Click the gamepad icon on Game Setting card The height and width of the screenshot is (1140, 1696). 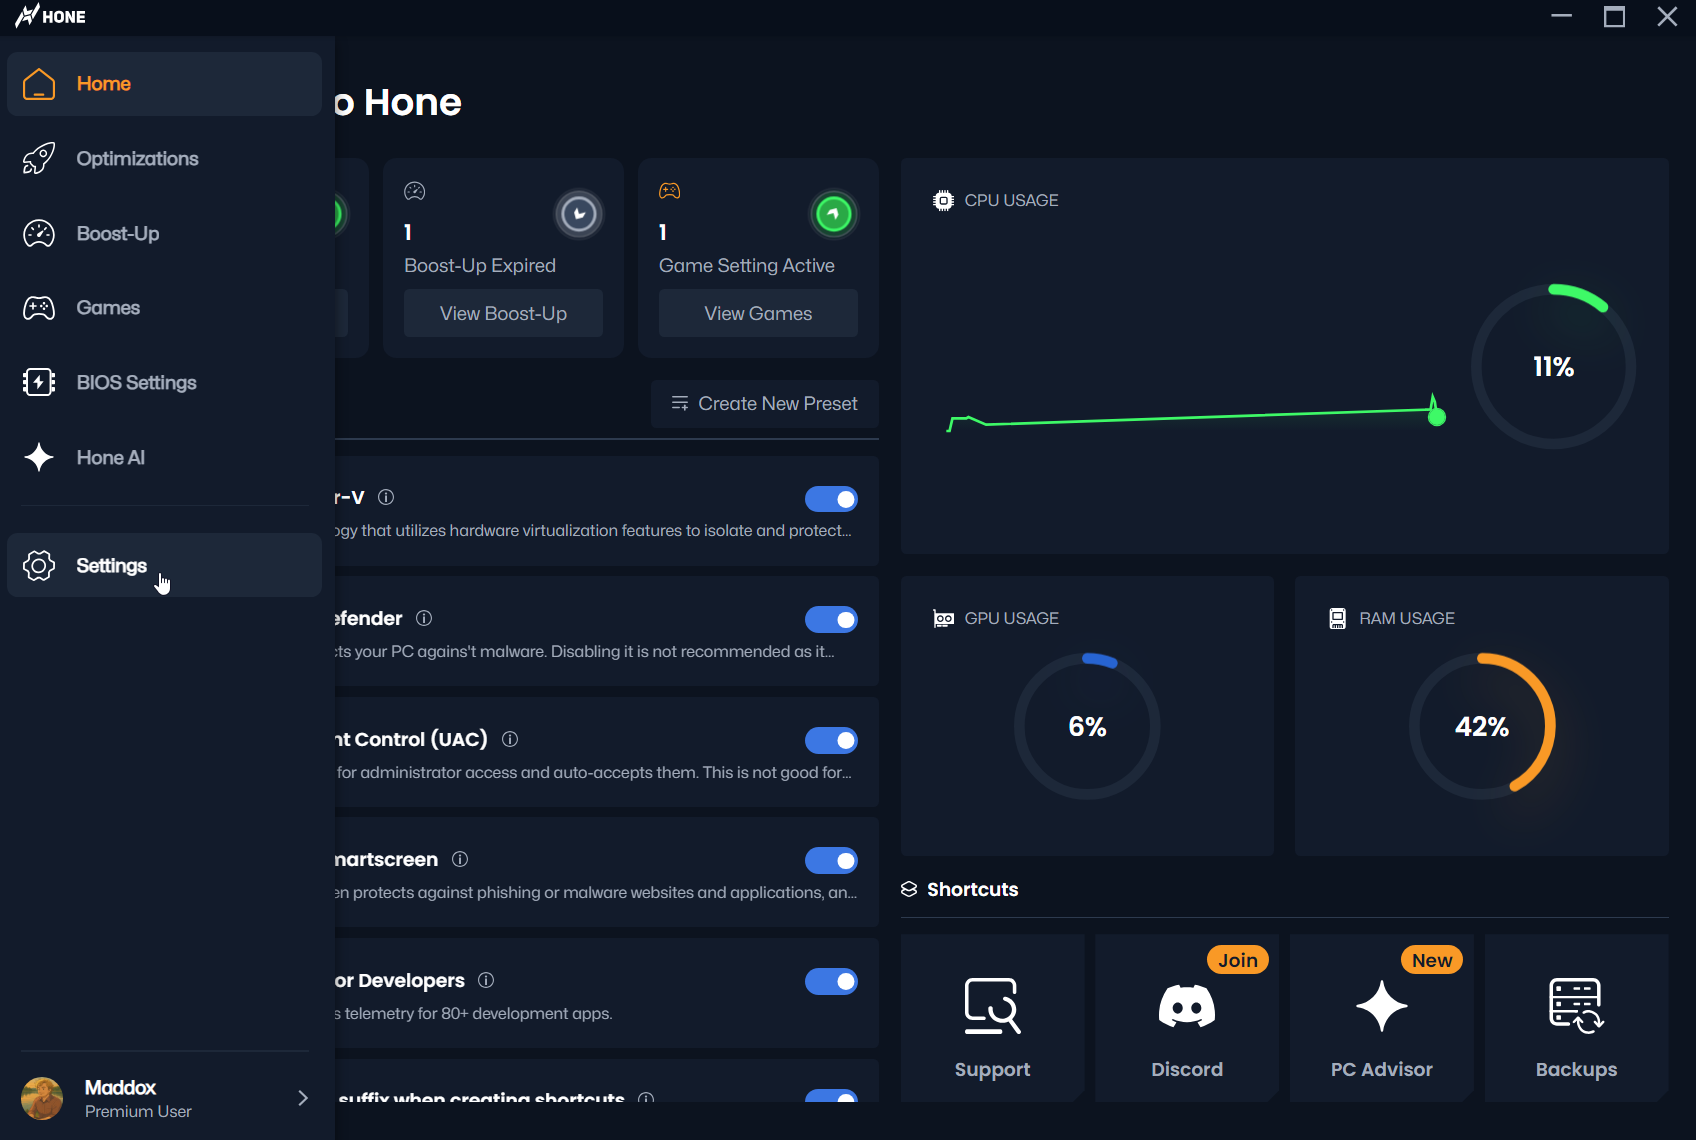click(670, 191)
